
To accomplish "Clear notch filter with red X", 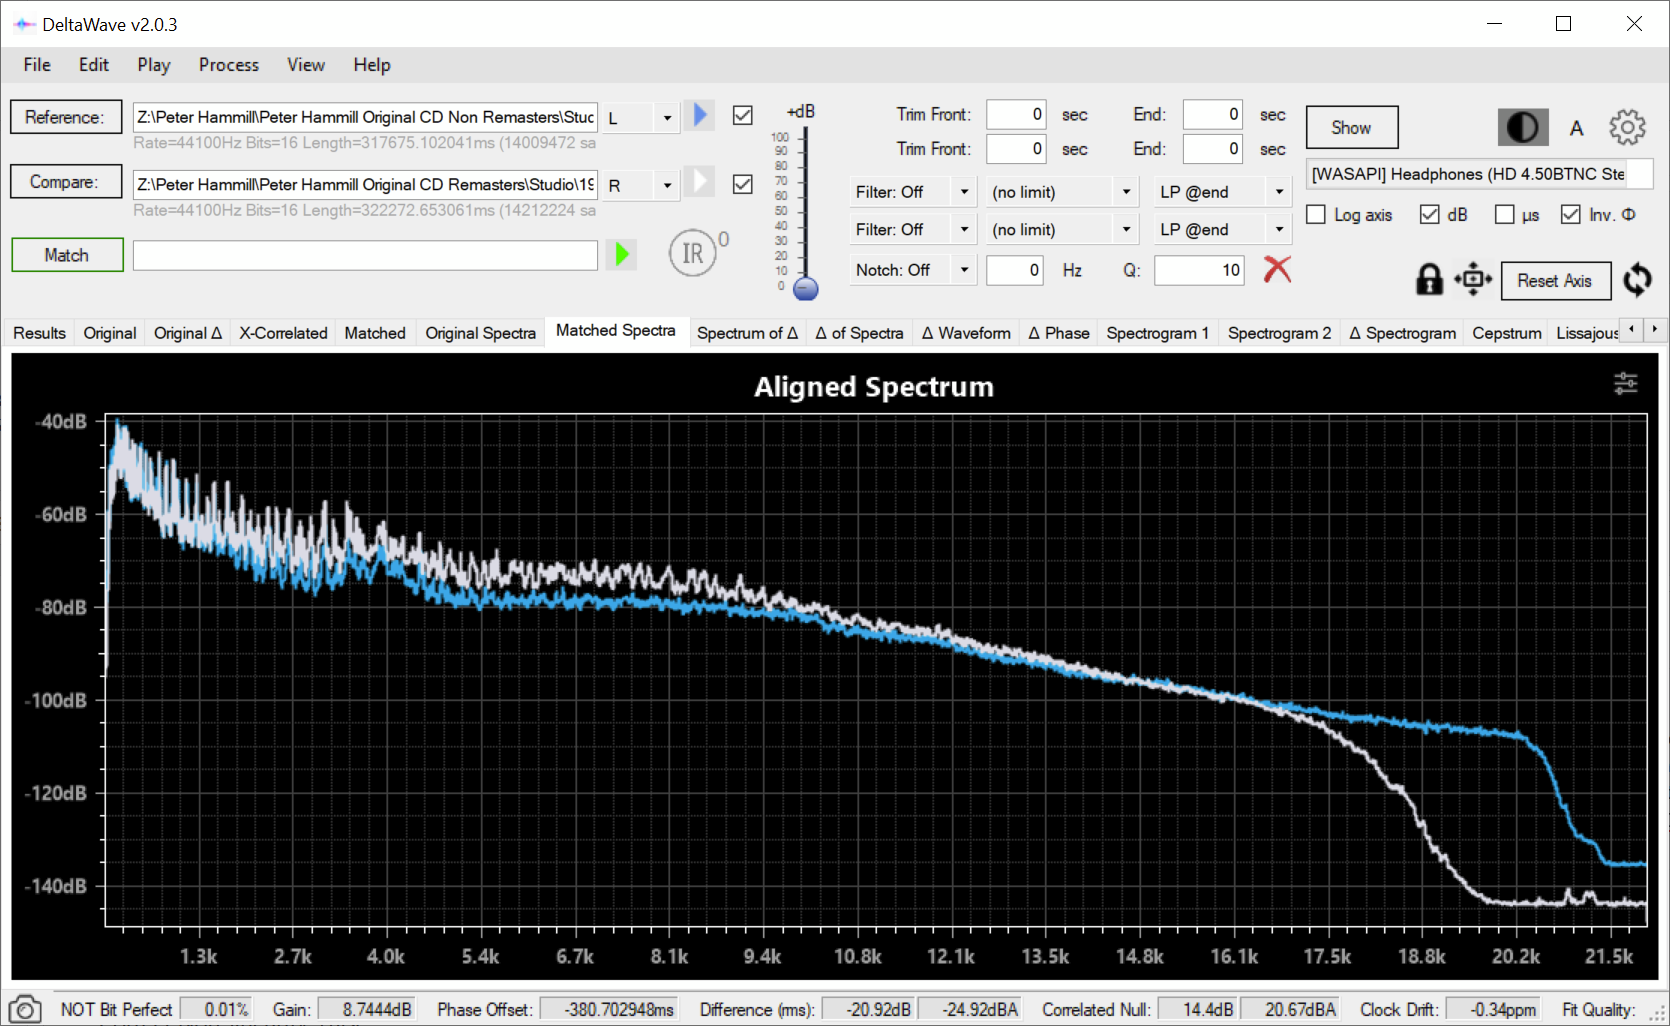I will 1277,269.
